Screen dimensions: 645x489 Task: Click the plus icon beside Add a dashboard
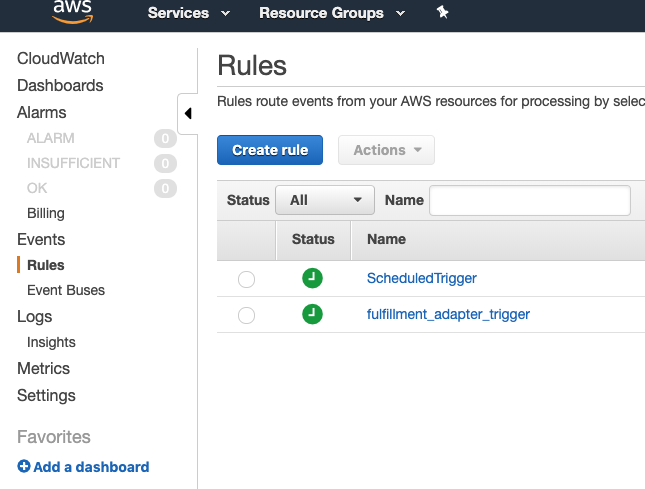(24, 466)
